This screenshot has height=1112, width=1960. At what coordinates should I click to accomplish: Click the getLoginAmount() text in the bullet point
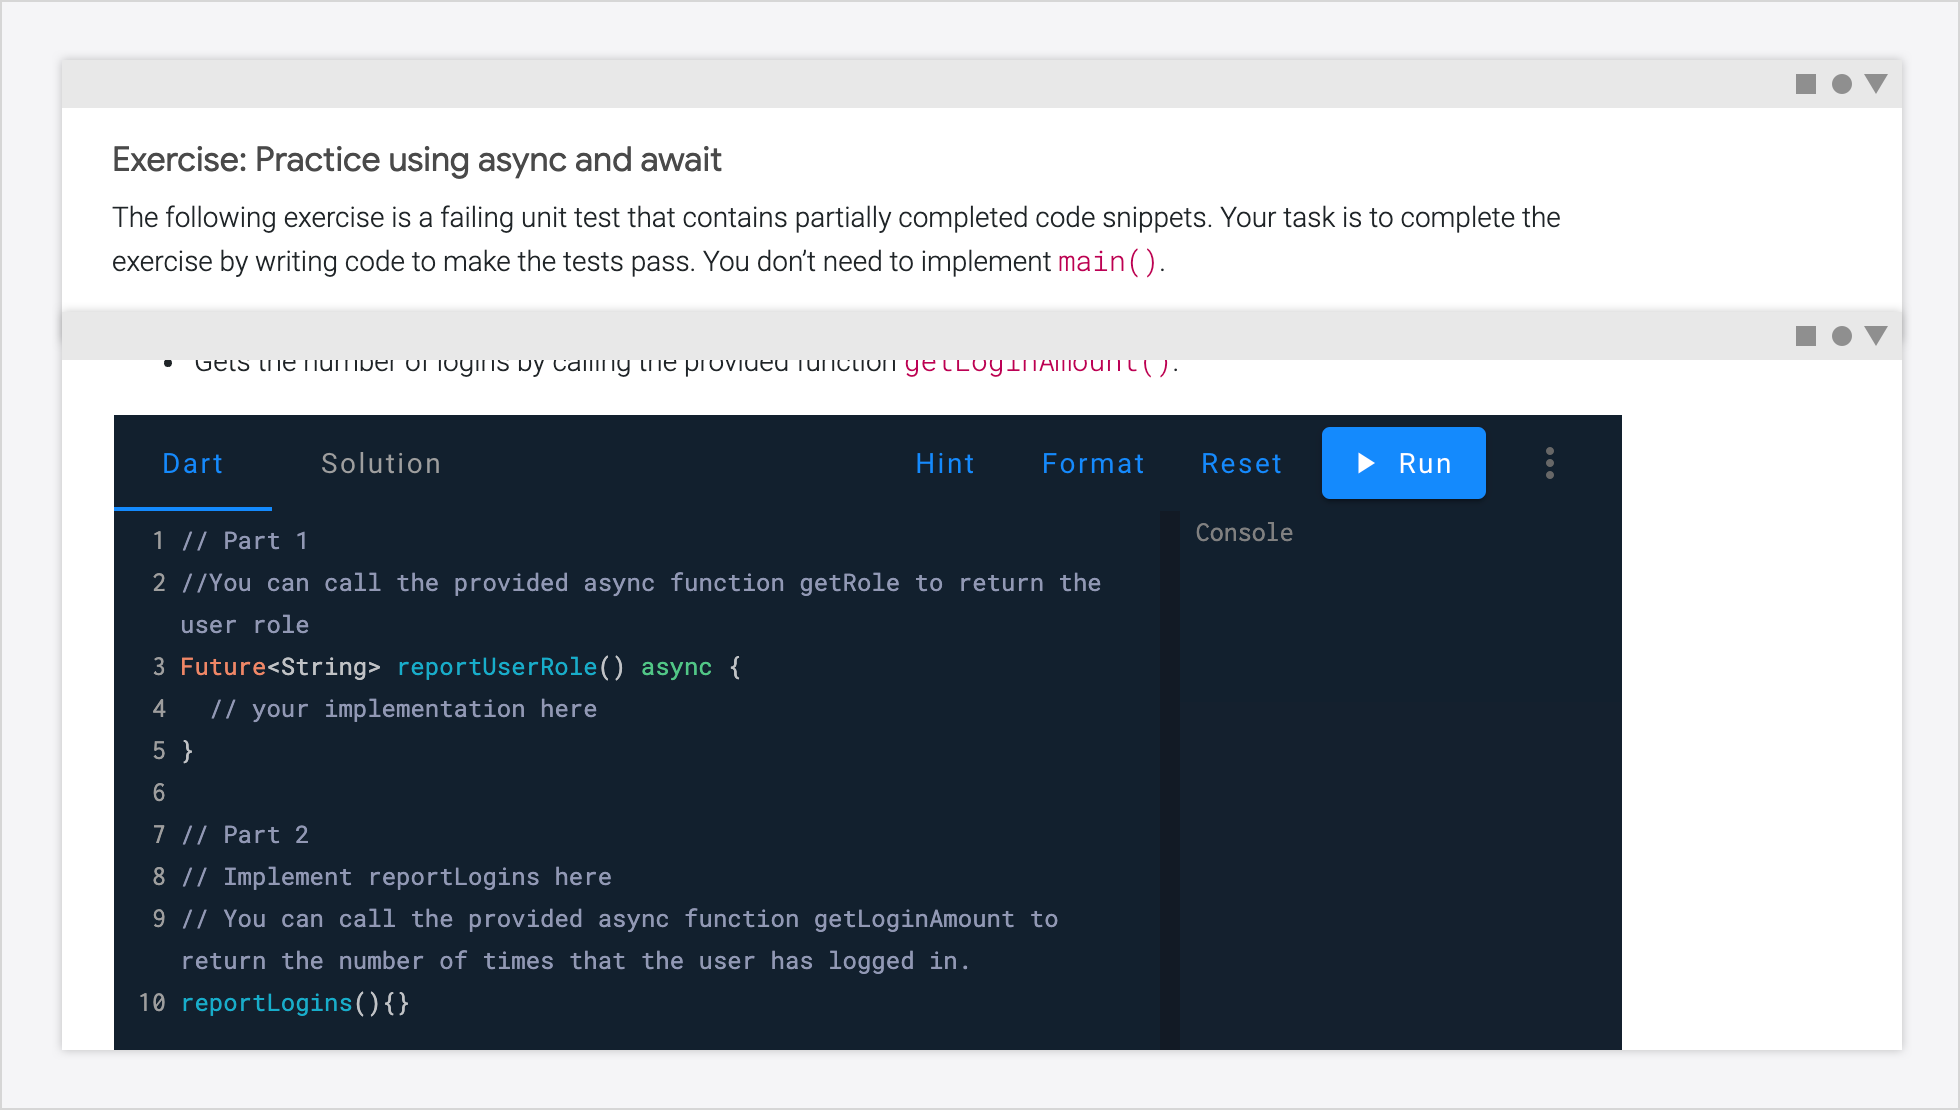click(1035, 362)
